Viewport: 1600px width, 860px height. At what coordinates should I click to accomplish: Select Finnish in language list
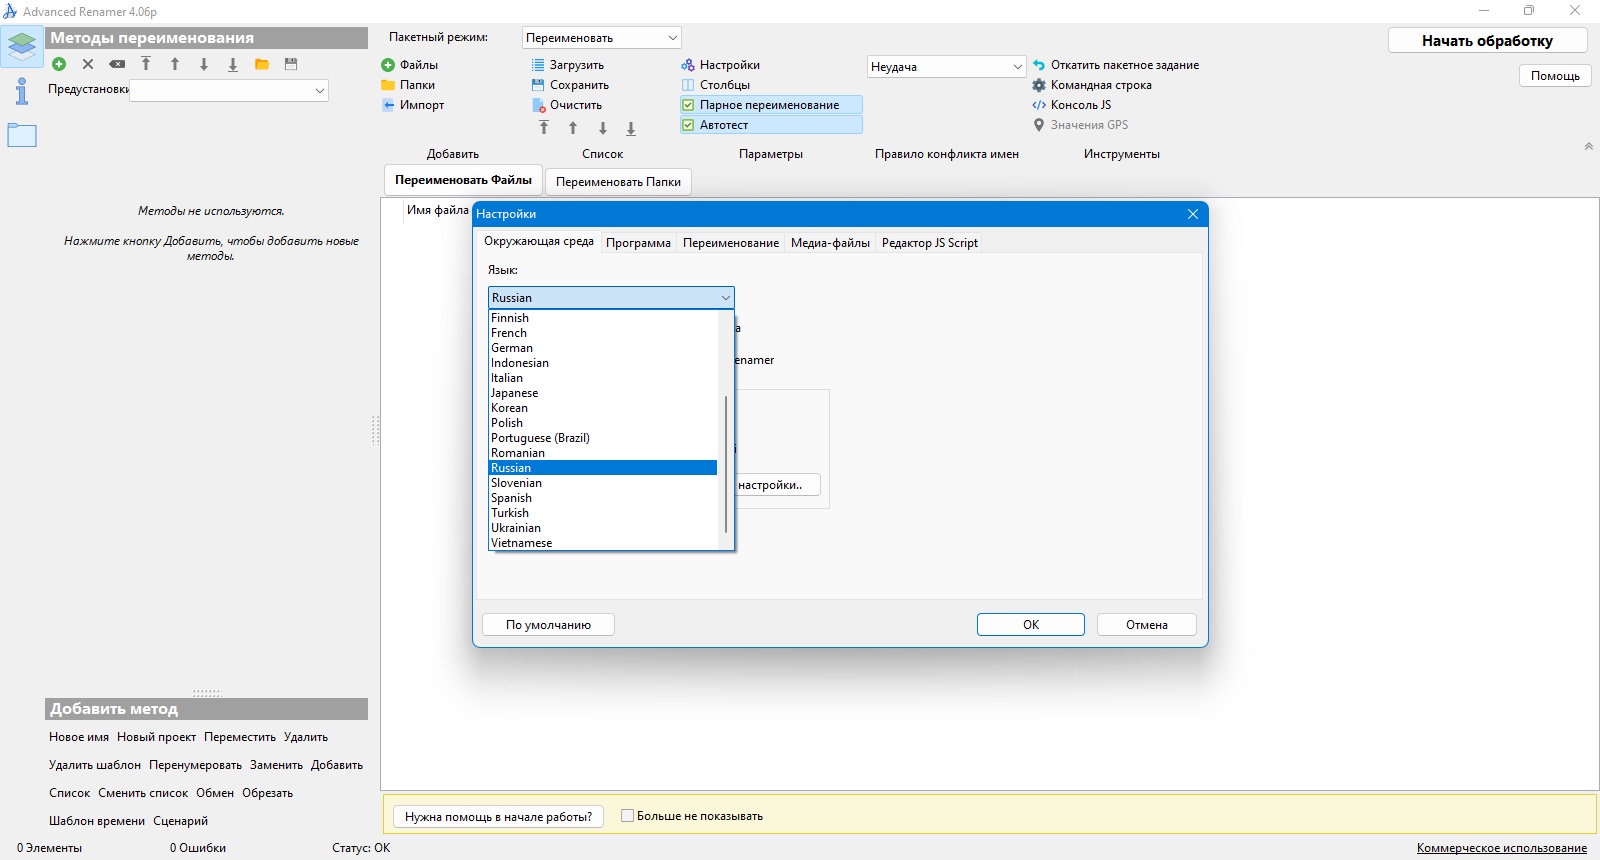tap(603, 318)
